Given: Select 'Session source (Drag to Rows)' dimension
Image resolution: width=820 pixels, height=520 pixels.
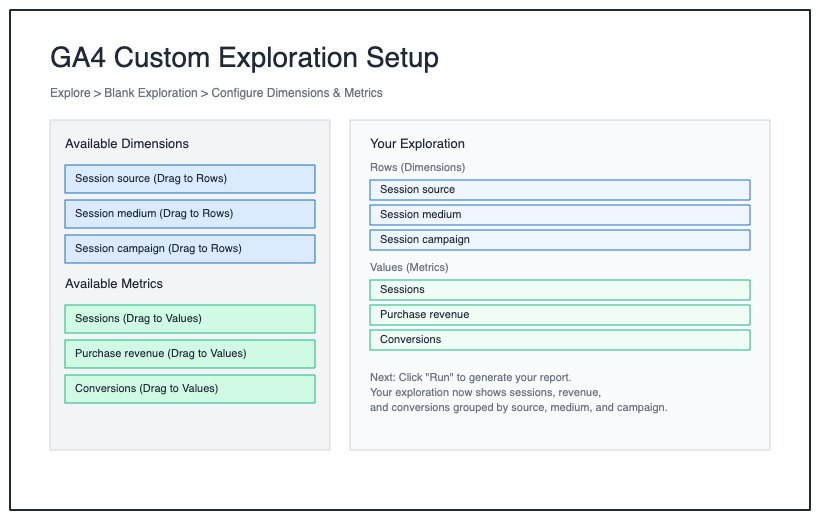Looking at the screenshot, I should 190,179.
